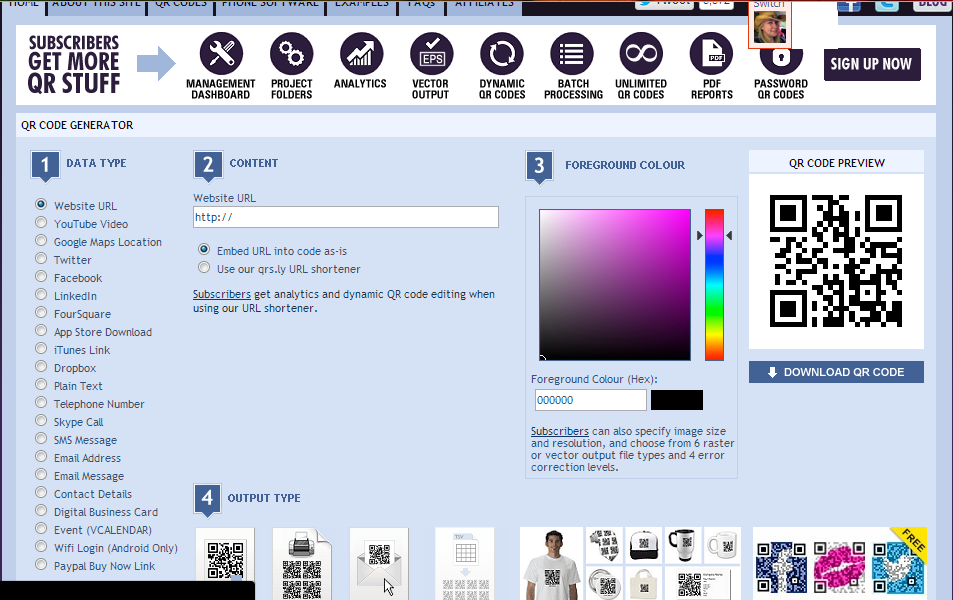Image resolution: width=953 pixels, height=600 pixels.
Task: Select the Wifi Login (Android Only) option
Action: pos(41,546)
